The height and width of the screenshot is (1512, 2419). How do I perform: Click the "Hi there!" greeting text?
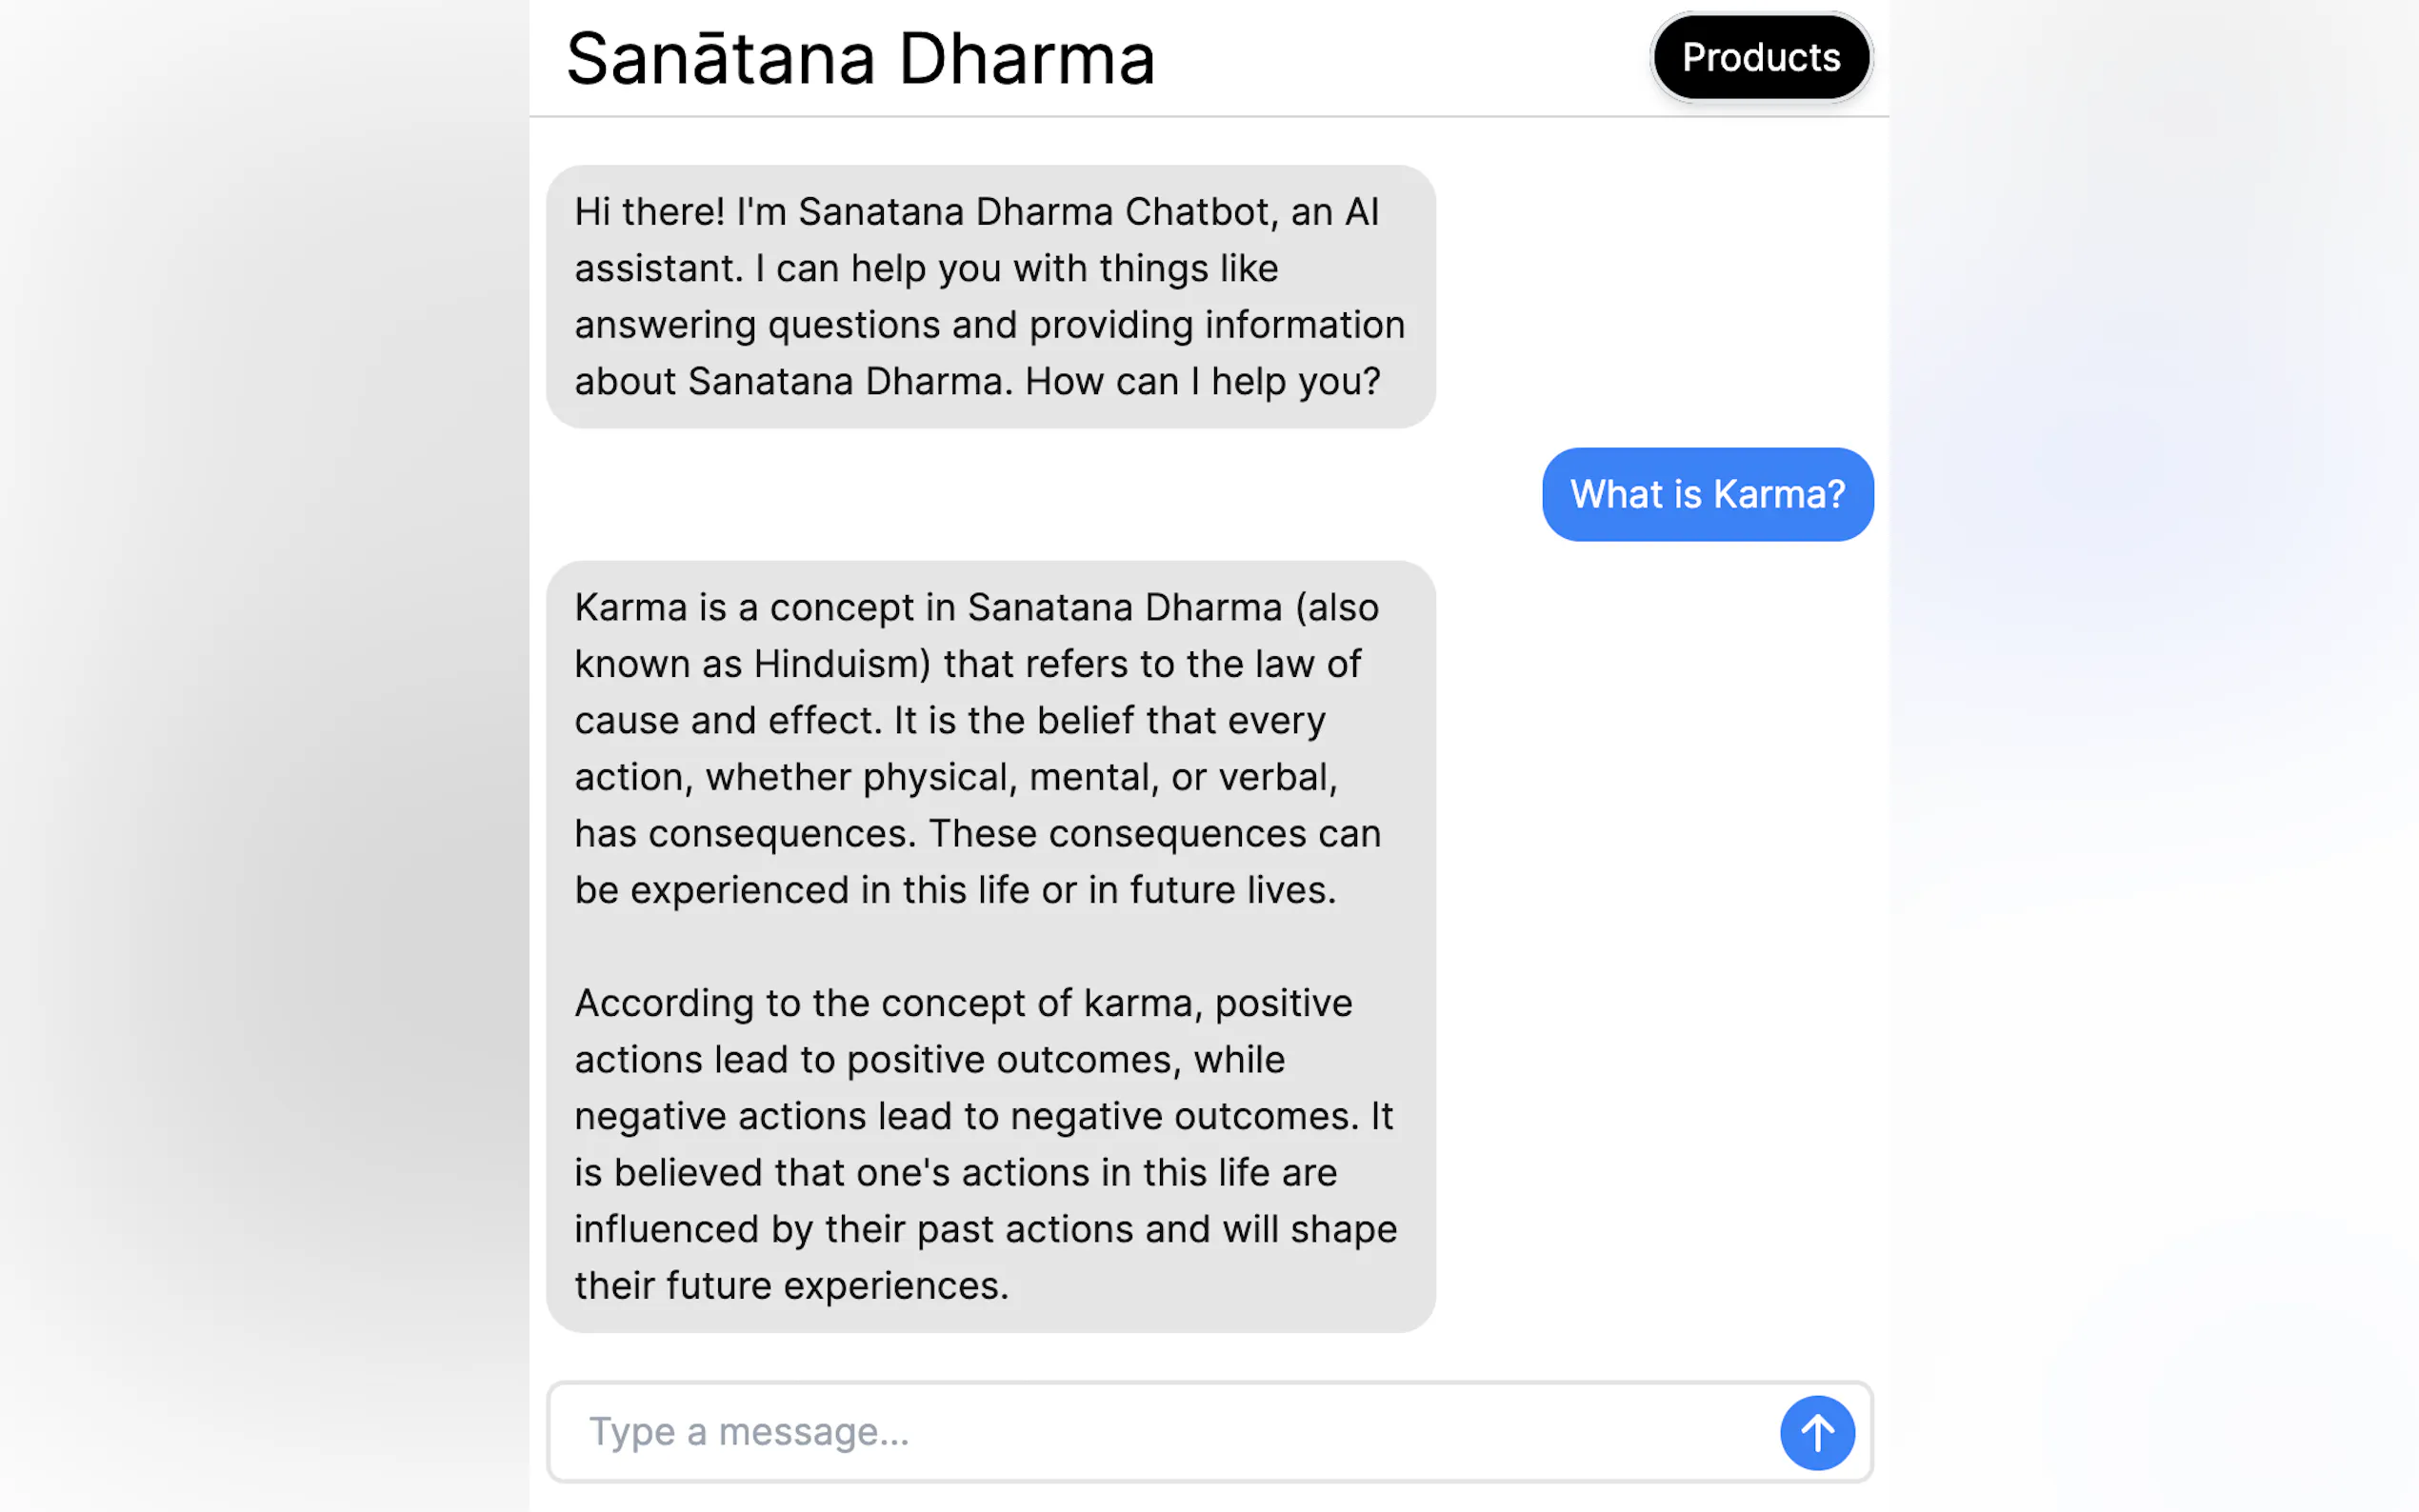[649, 212]
